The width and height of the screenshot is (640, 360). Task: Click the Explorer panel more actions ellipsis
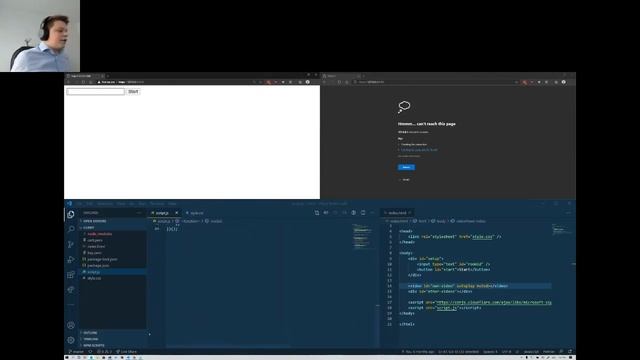[x=139, y=213]
